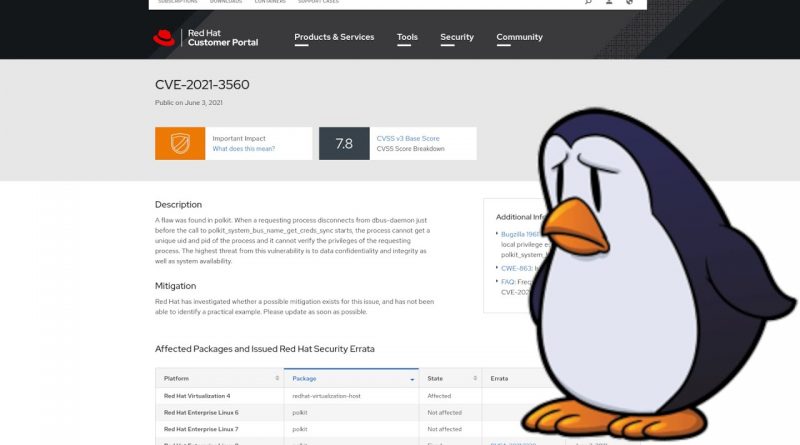Click the 7.8 CVSS score box
This screenshot has width=800, height=445.
(344, 143)
